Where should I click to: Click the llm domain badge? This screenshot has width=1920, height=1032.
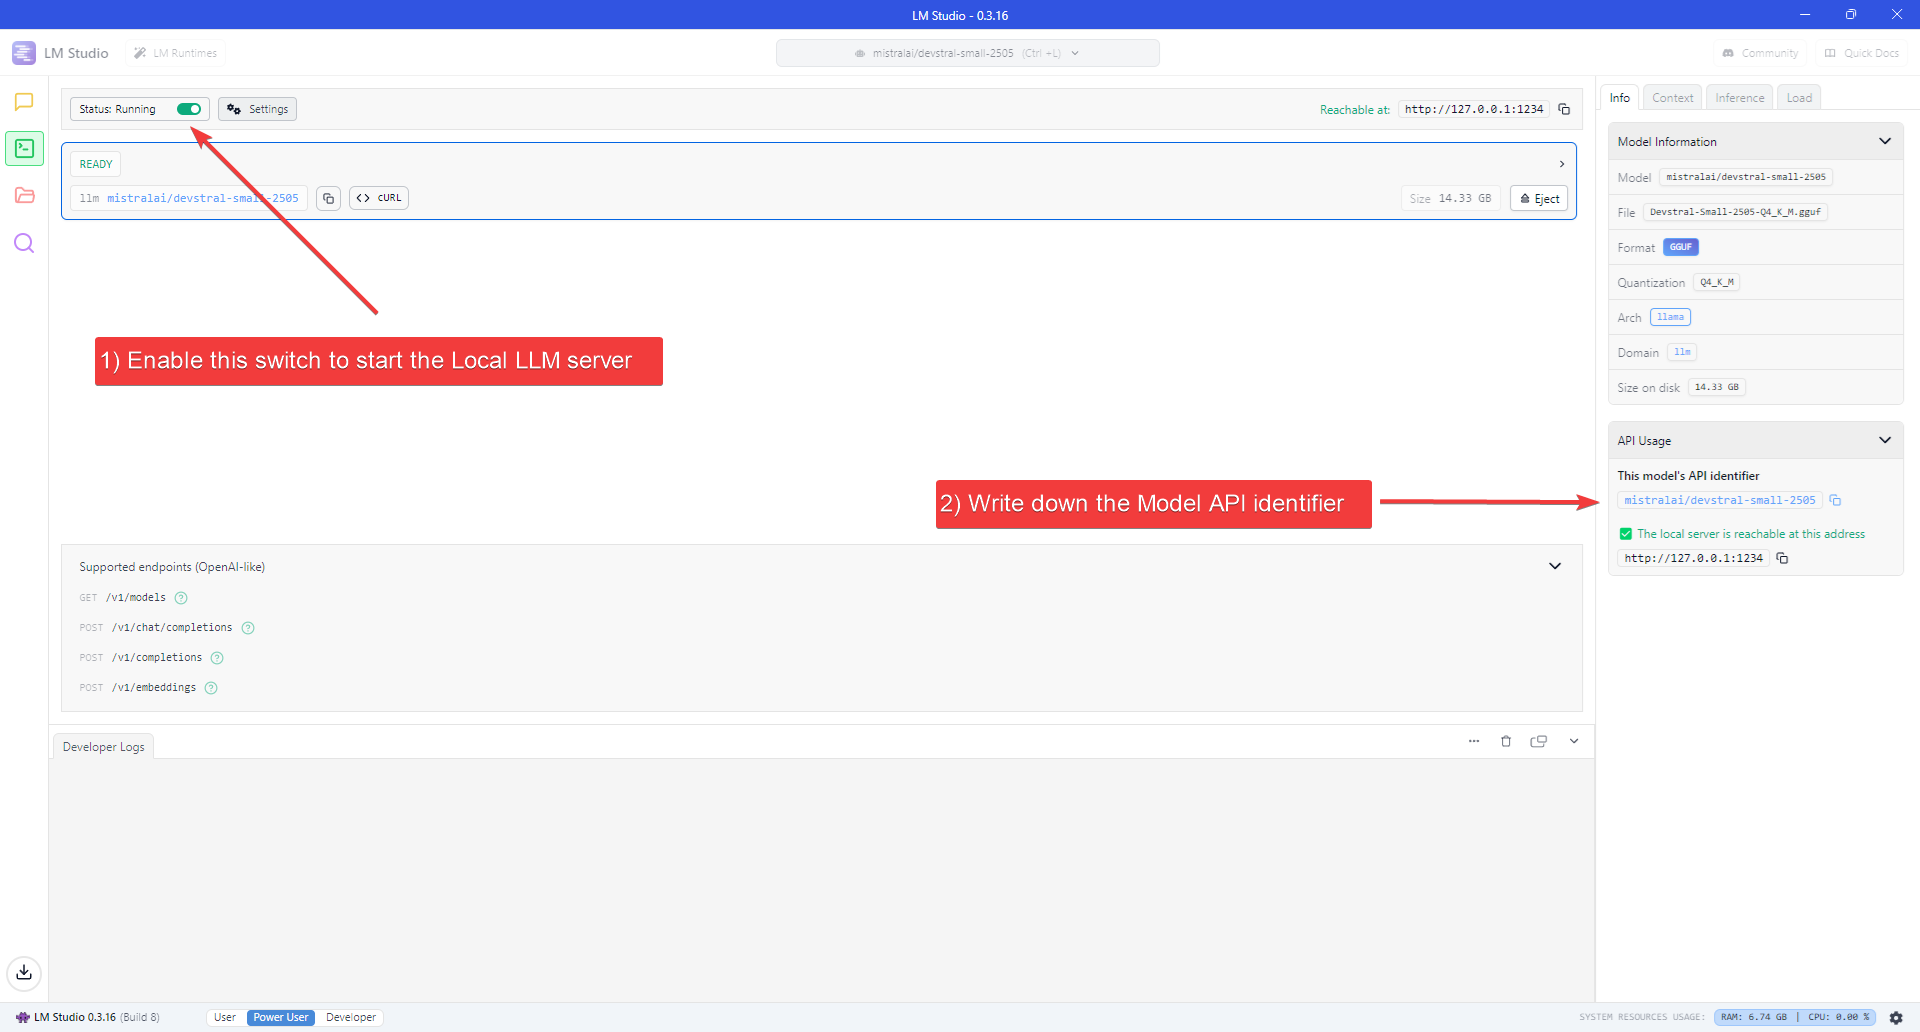coord(1682,352)
